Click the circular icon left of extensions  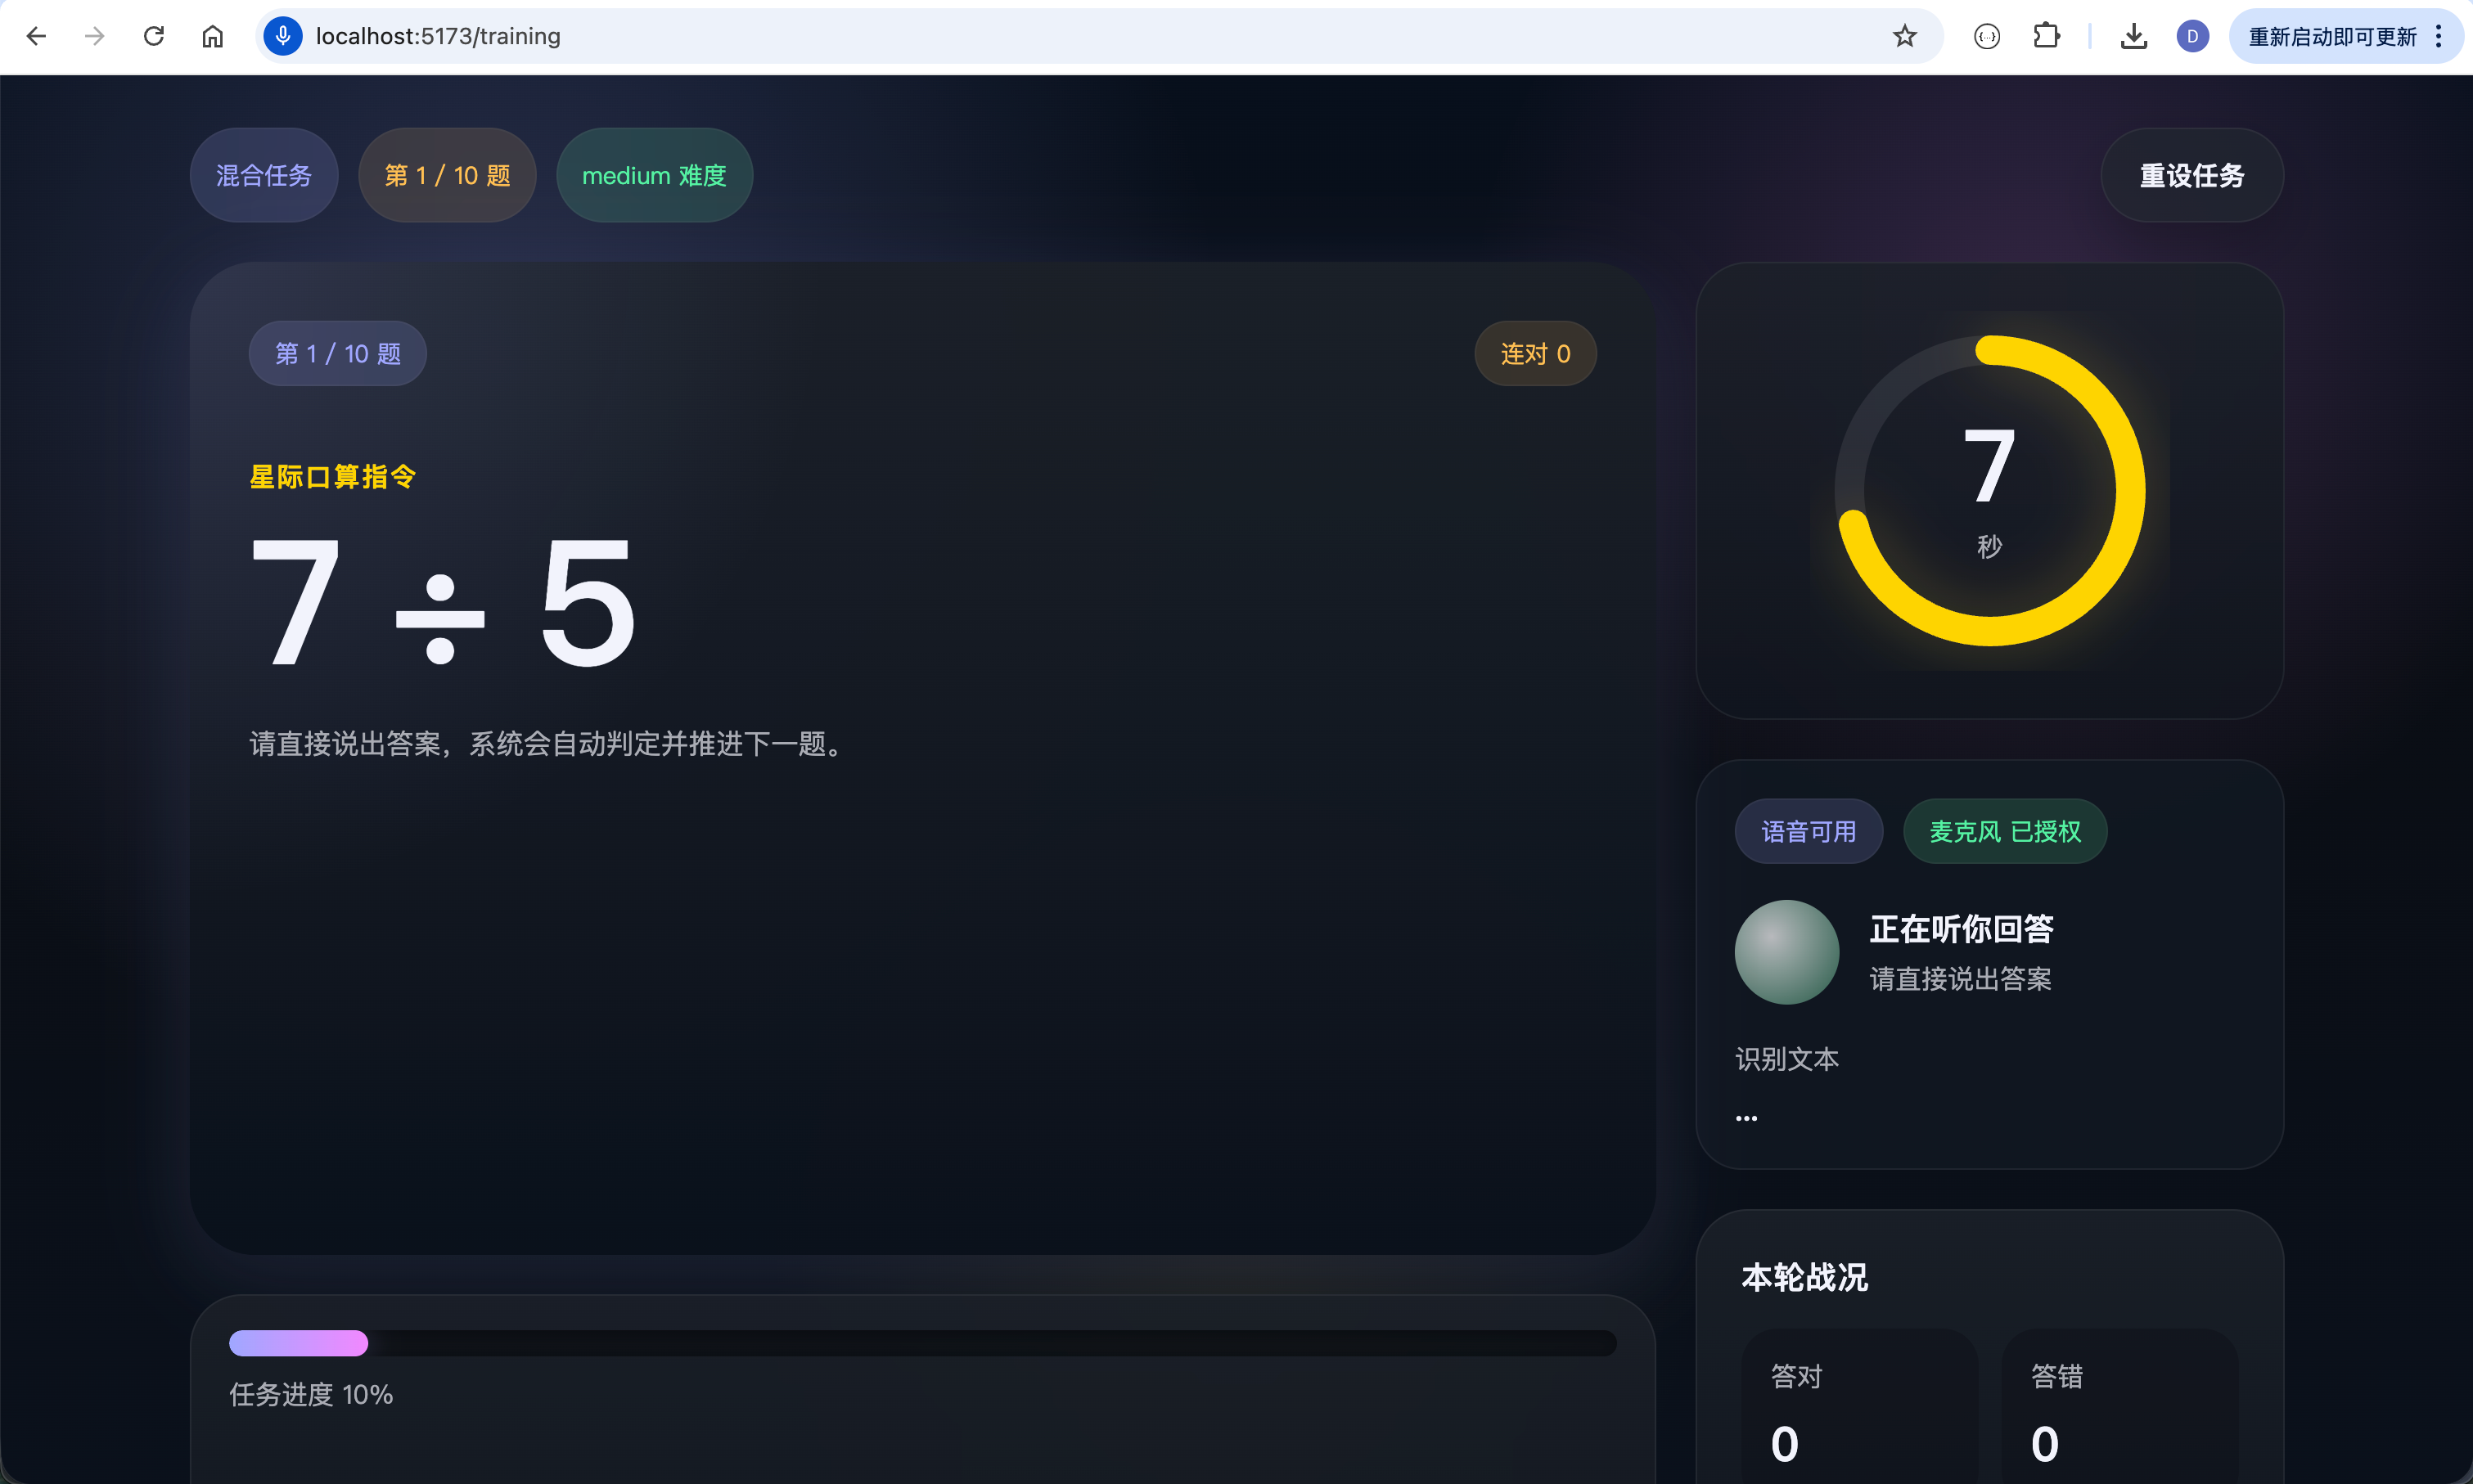click(x=1987, y=37)
